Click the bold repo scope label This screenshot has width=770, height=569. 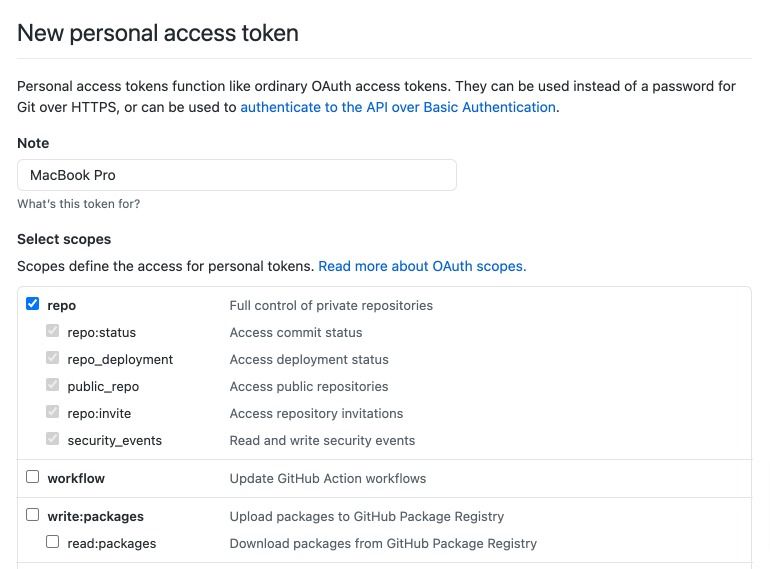tap(62, 306)
